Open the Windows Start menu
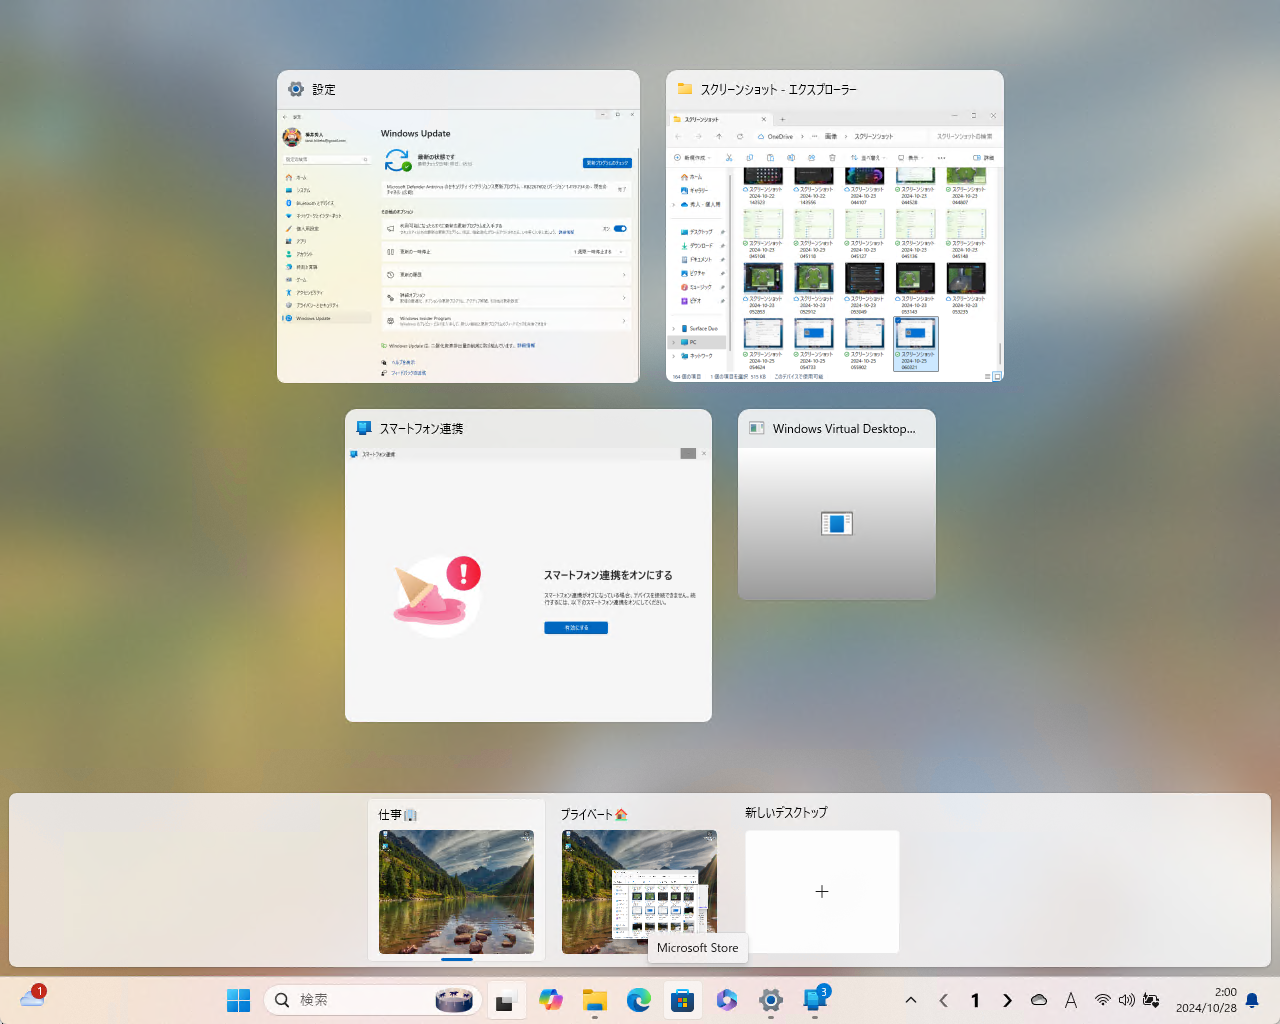The width and height of the screenshot is (1280, 1024). click(238, 1000)
